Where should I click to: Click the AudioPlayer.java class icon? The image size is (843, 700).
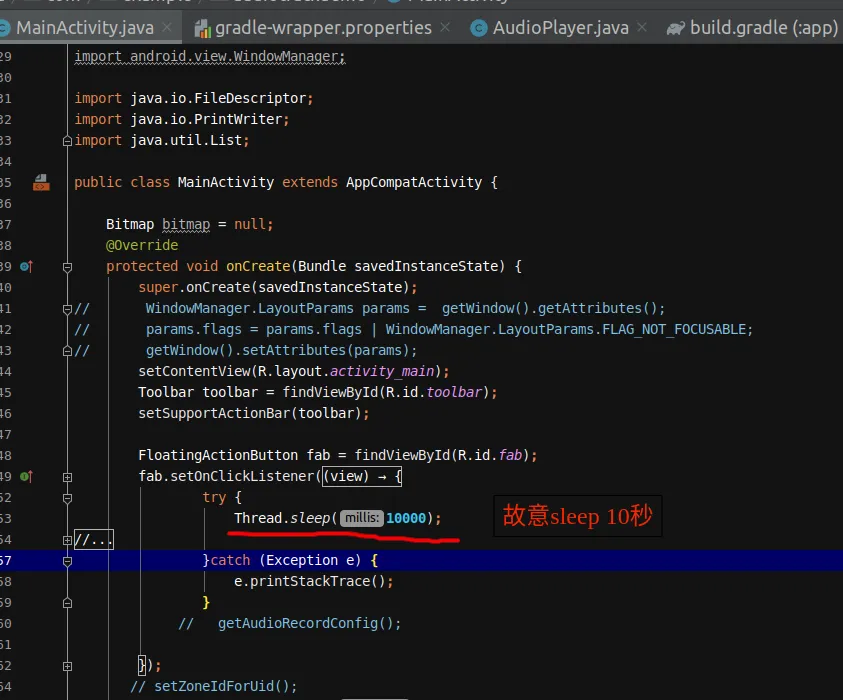click(x=478, y=28)
